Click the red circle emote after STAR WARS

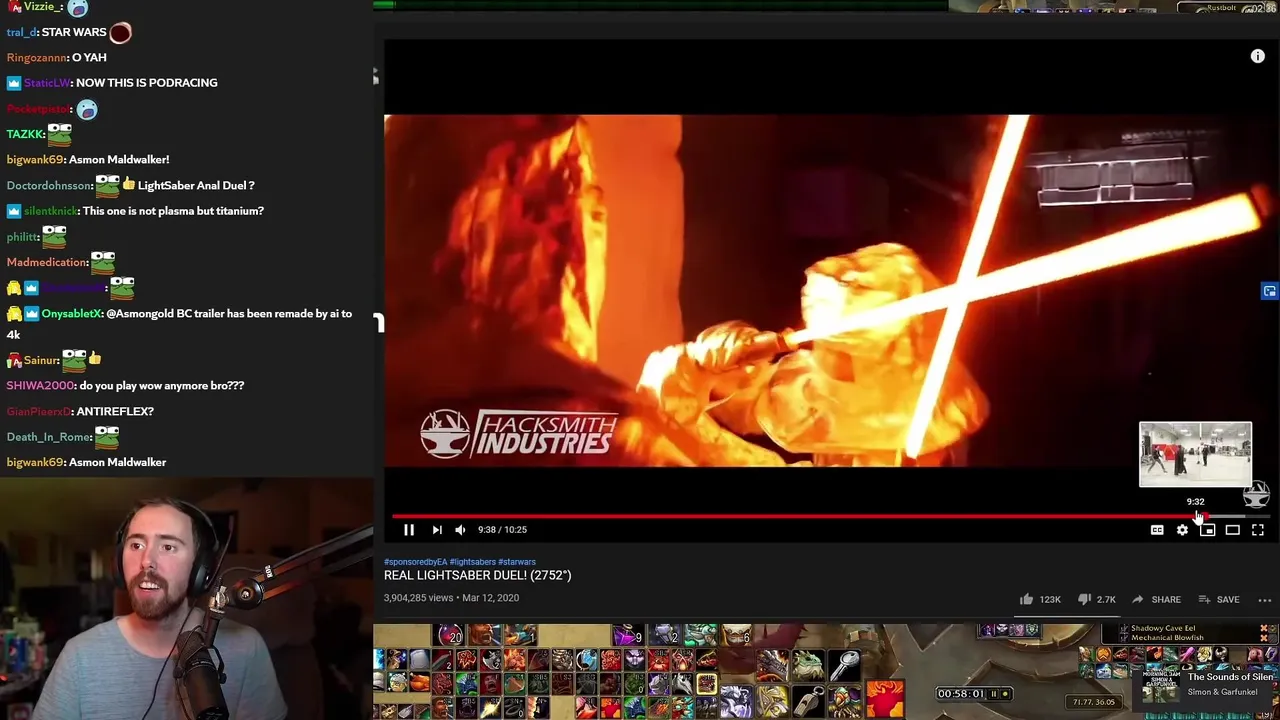coord(120,32)
